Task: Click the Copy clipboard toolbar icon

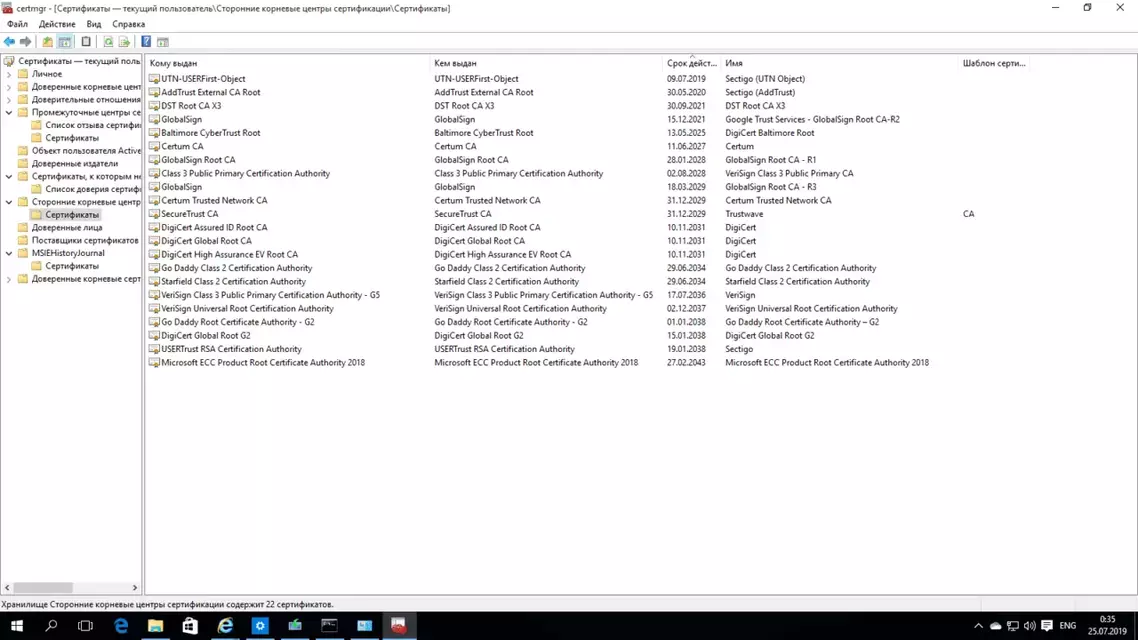Action: point(86,42)
